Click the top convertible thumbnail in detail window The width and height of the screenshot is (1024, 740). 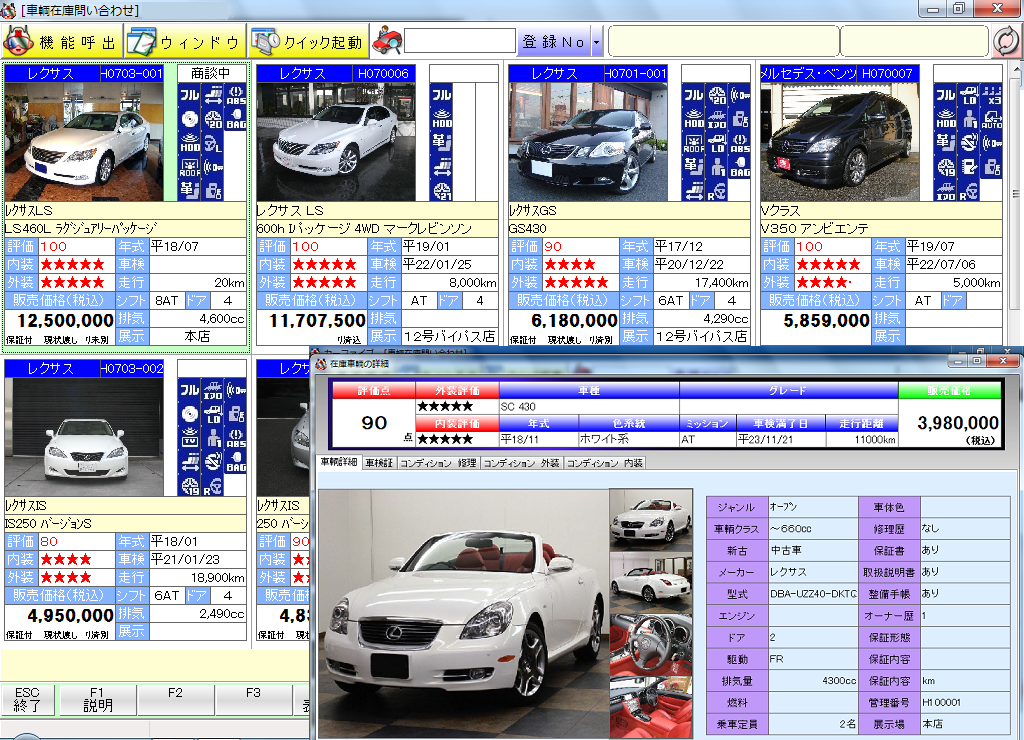[651, 519]
